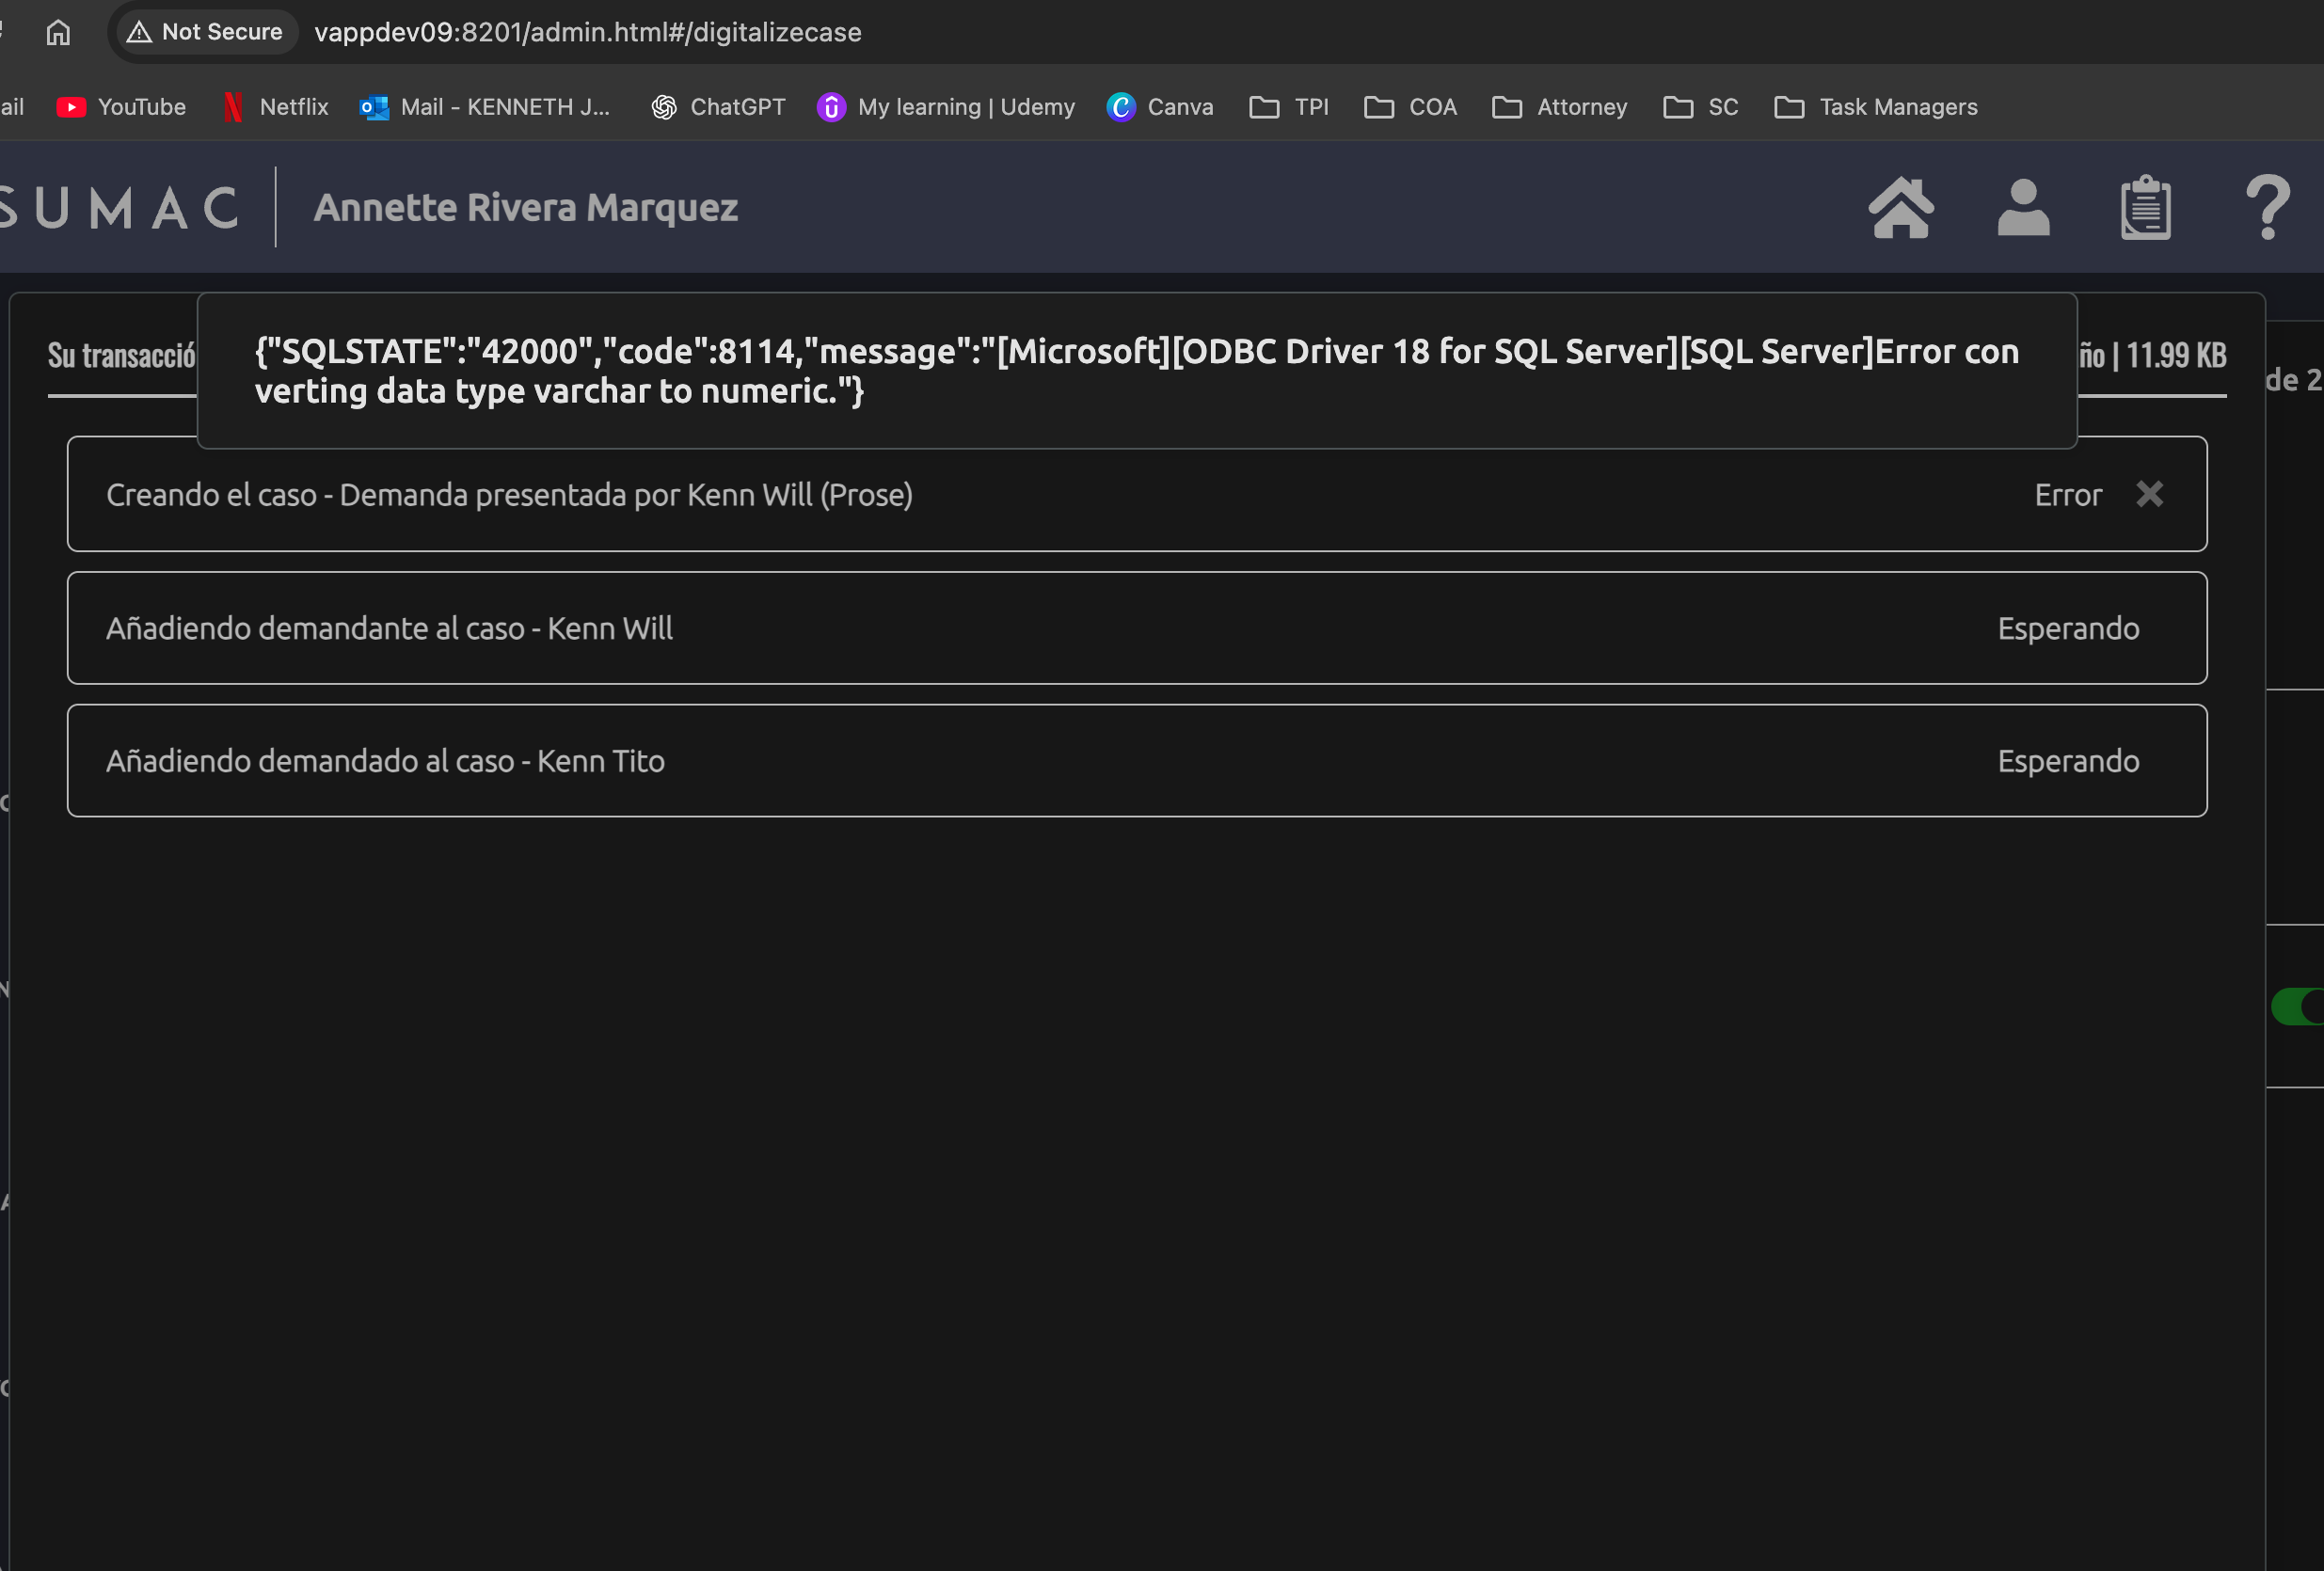The width and height of the screenshot is (2324, 1571).
Task: Expand the Attorney bookmarks folder
Action: coord(1560,107)
